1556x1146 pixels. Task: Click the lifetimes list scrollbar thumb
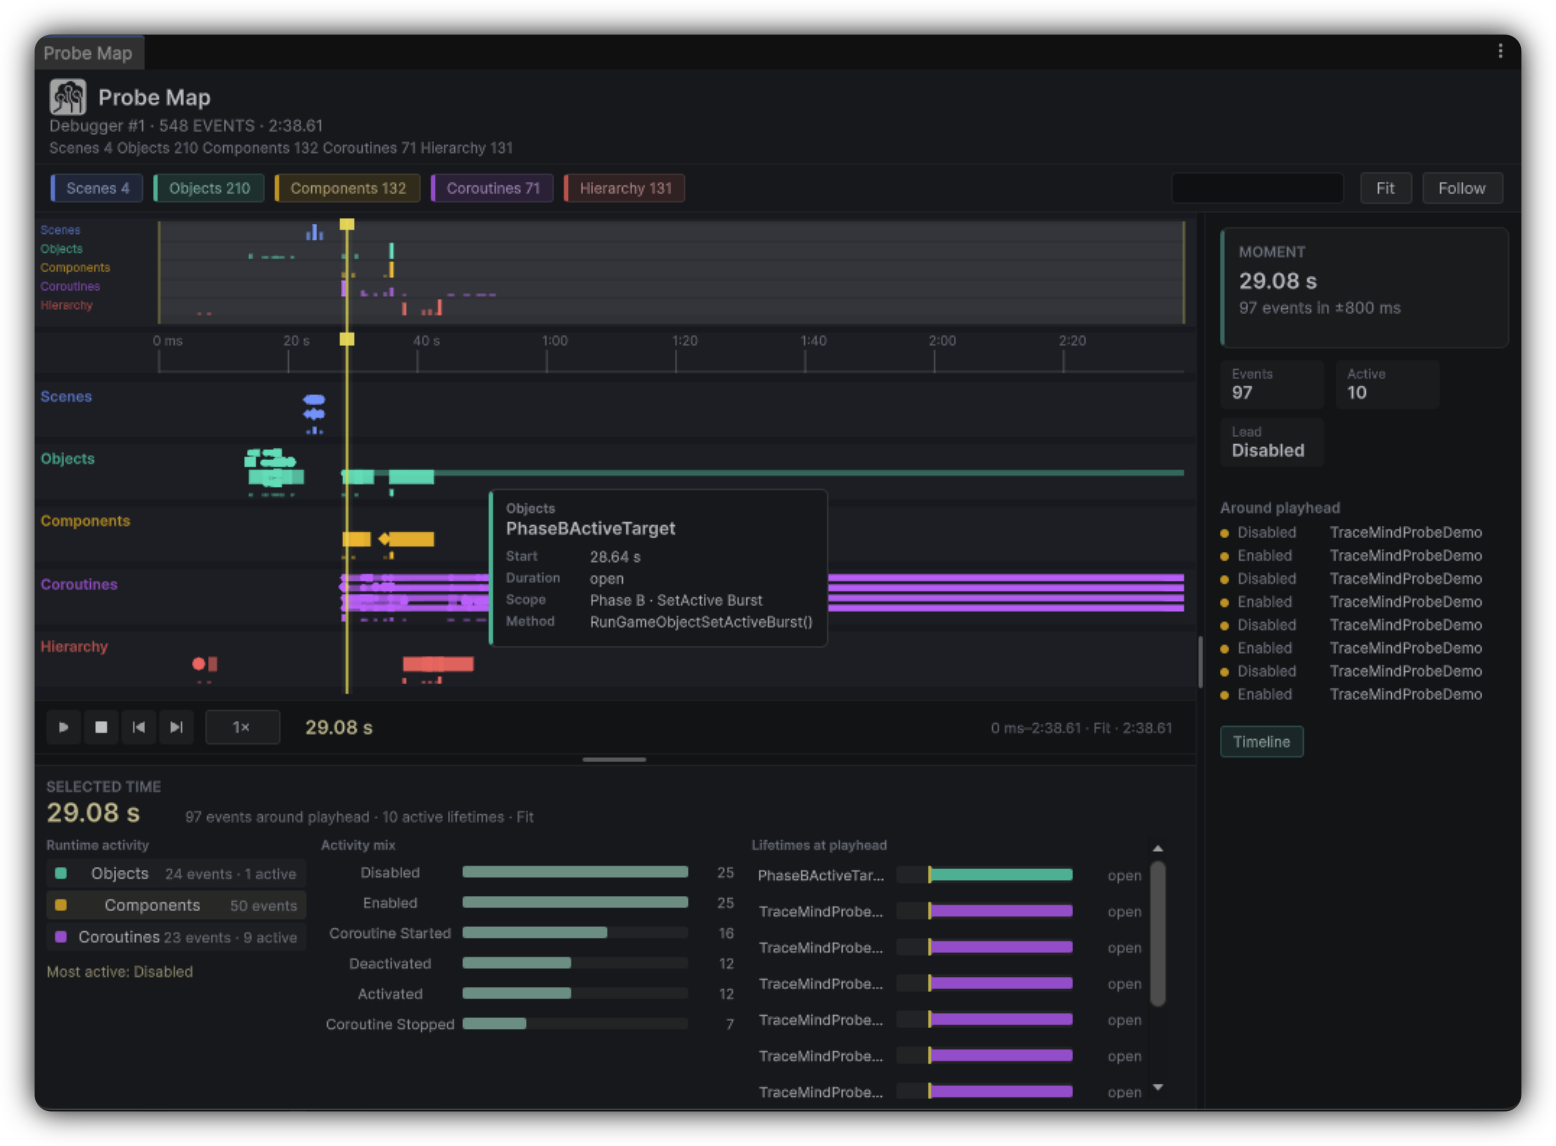coord(1158,934)
